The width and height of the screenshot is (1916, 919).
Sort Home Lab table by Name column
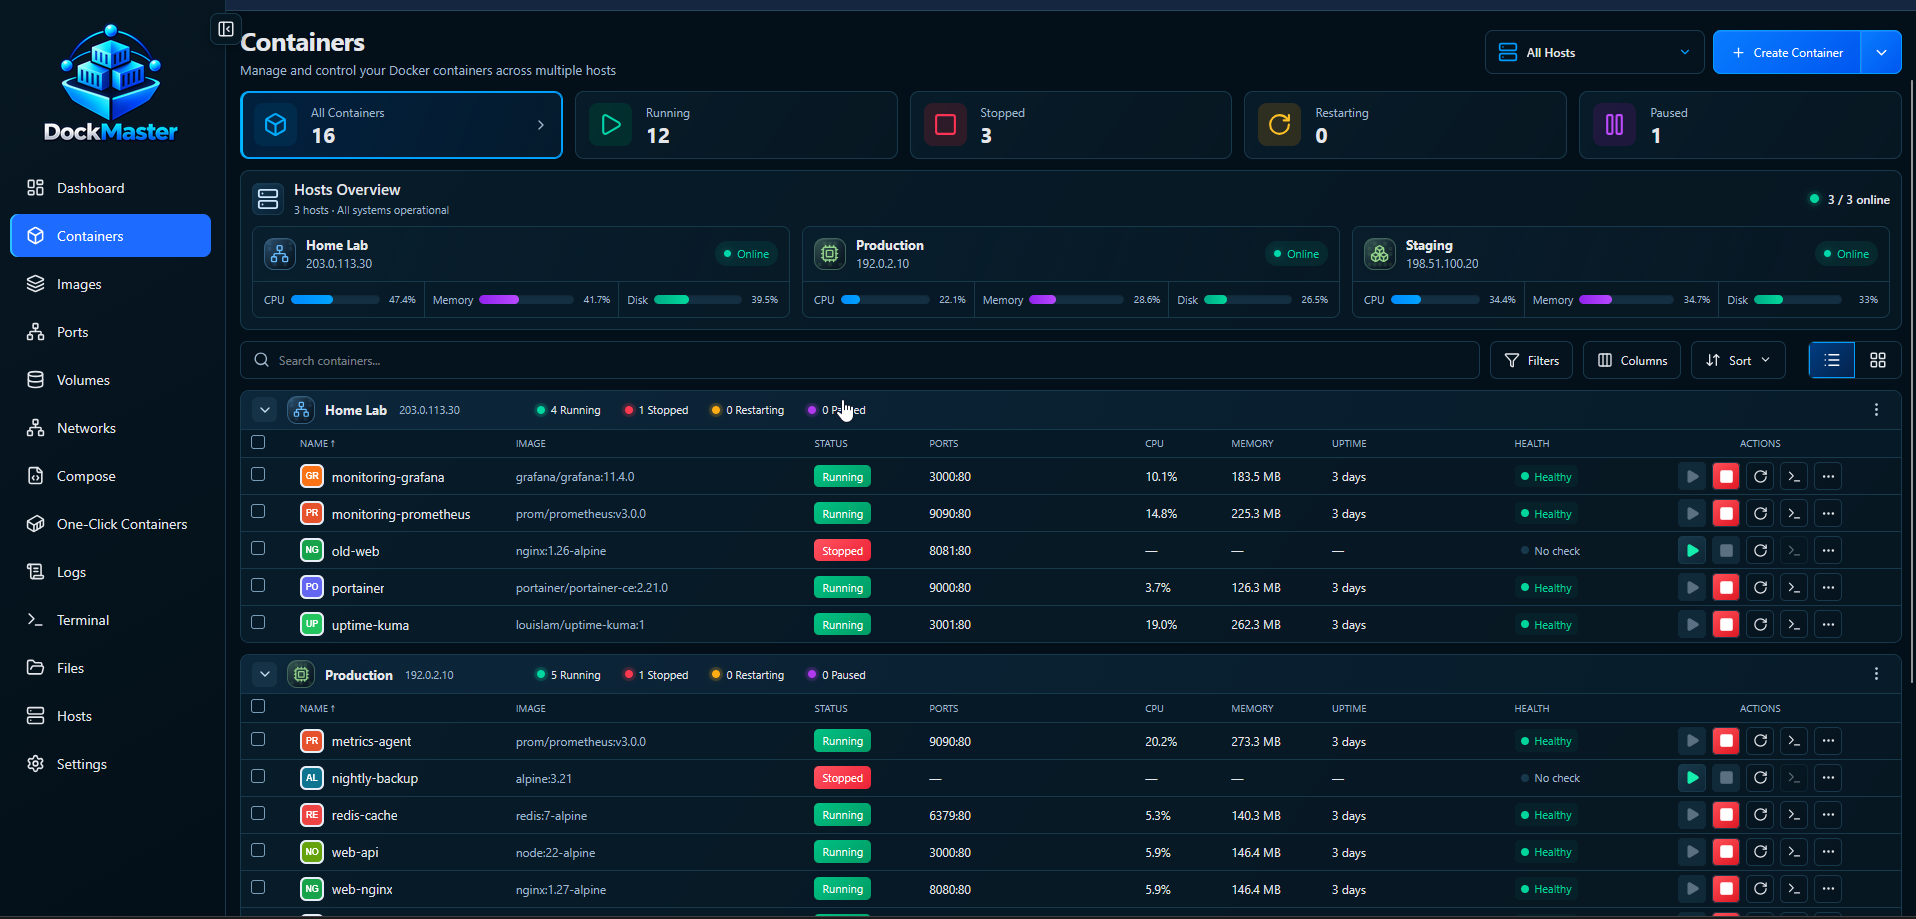pos(317,443)
